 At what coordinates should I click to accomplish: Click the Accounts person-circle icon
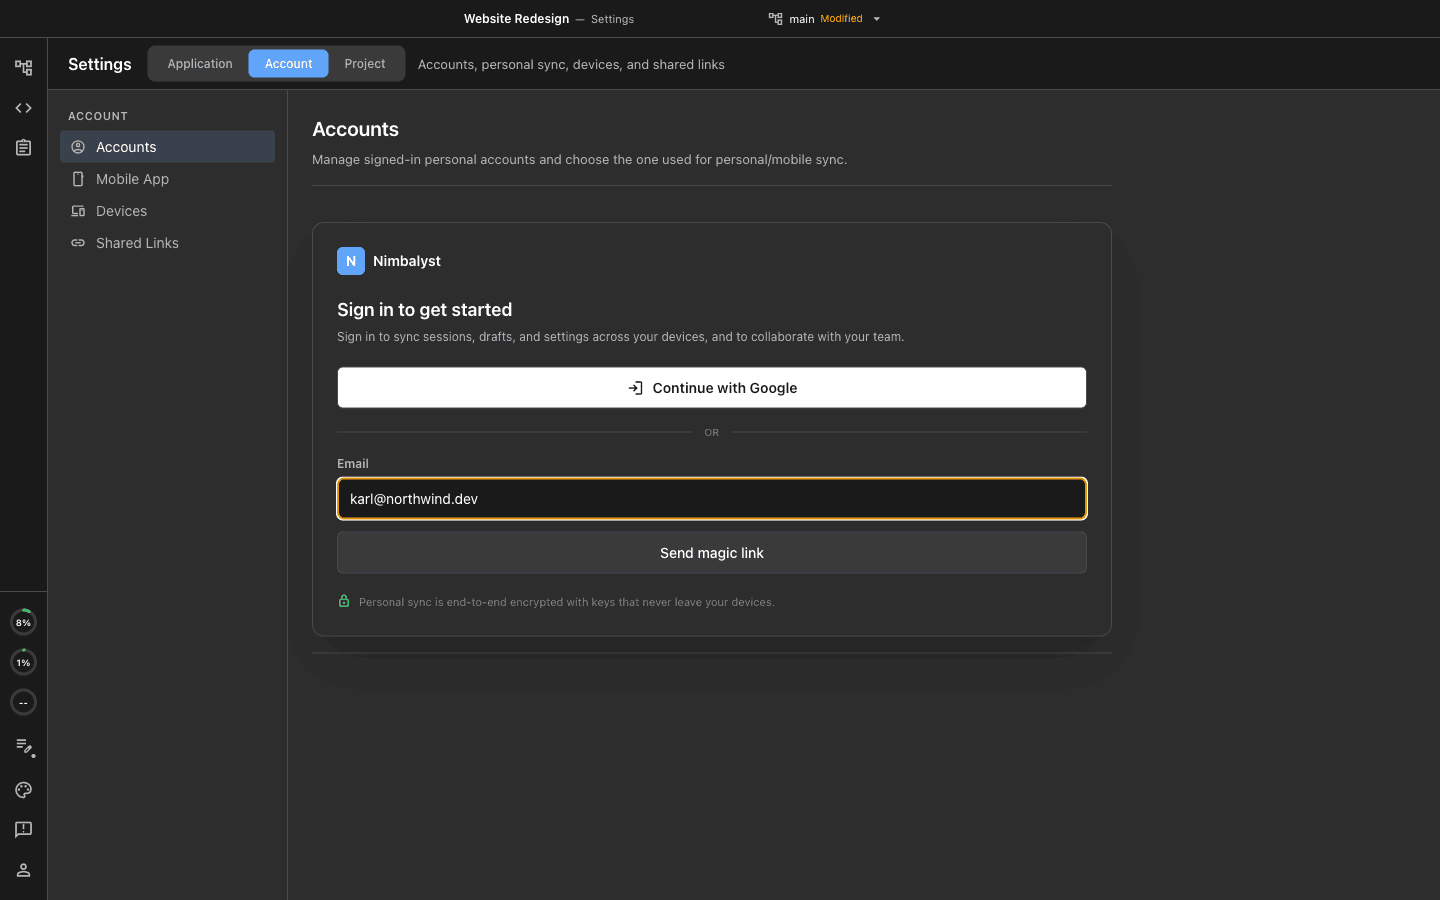[78, 147]
